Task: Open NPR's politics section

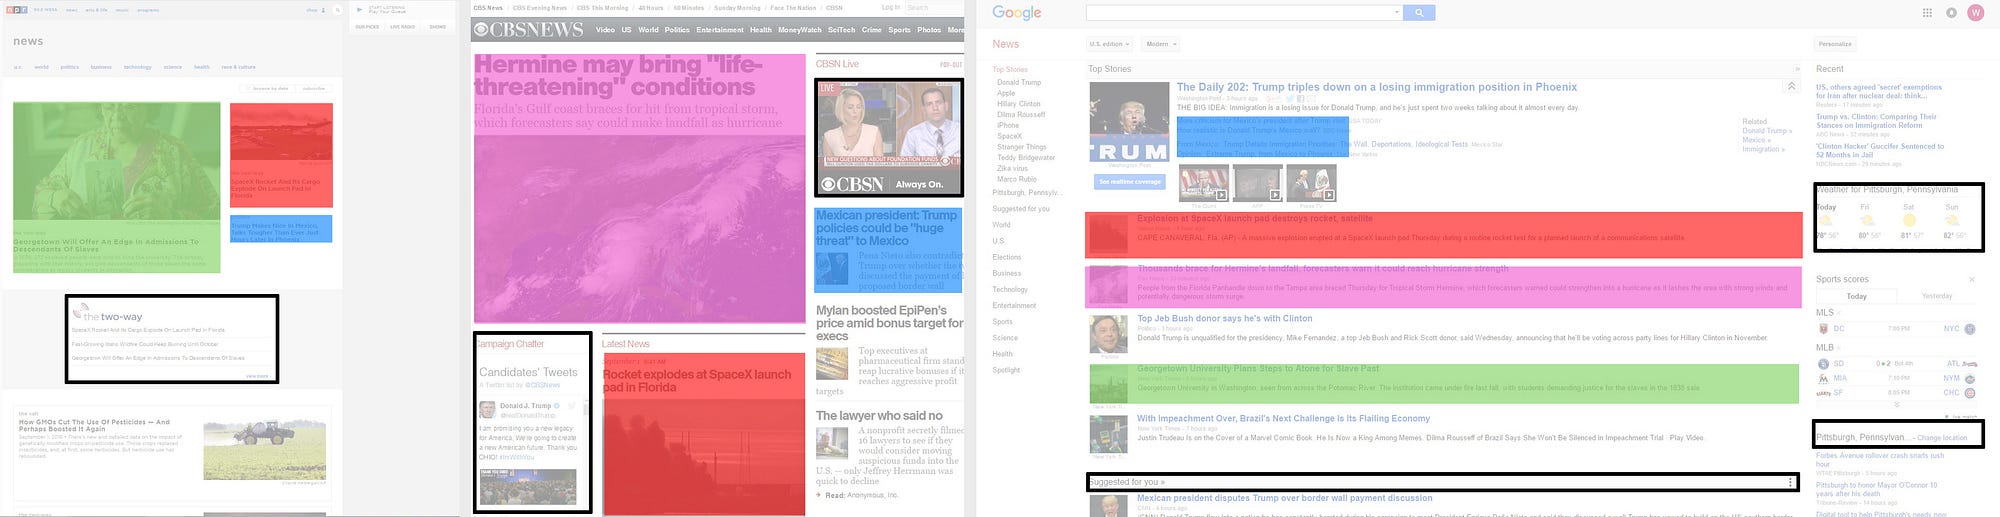Action: click(69, 67)
